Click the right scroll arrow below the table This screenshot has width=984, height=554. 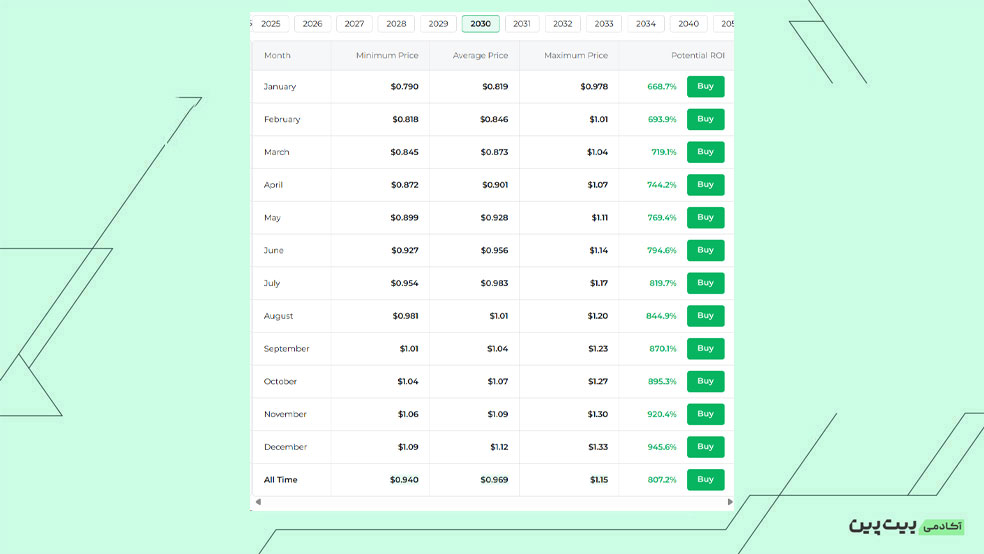coord(729,502)
